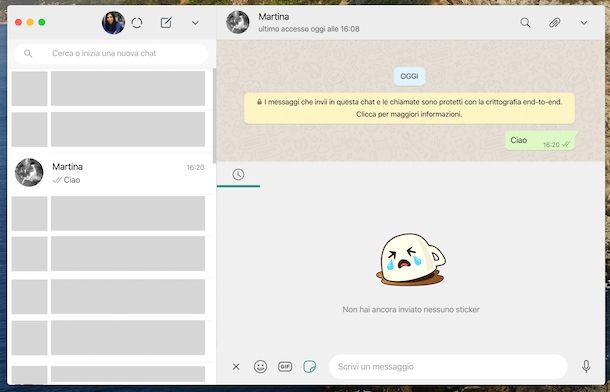Viewport: 610px width, 392px height.
Task: Record a voice message with microphone
Action: [x=586, y=366]
